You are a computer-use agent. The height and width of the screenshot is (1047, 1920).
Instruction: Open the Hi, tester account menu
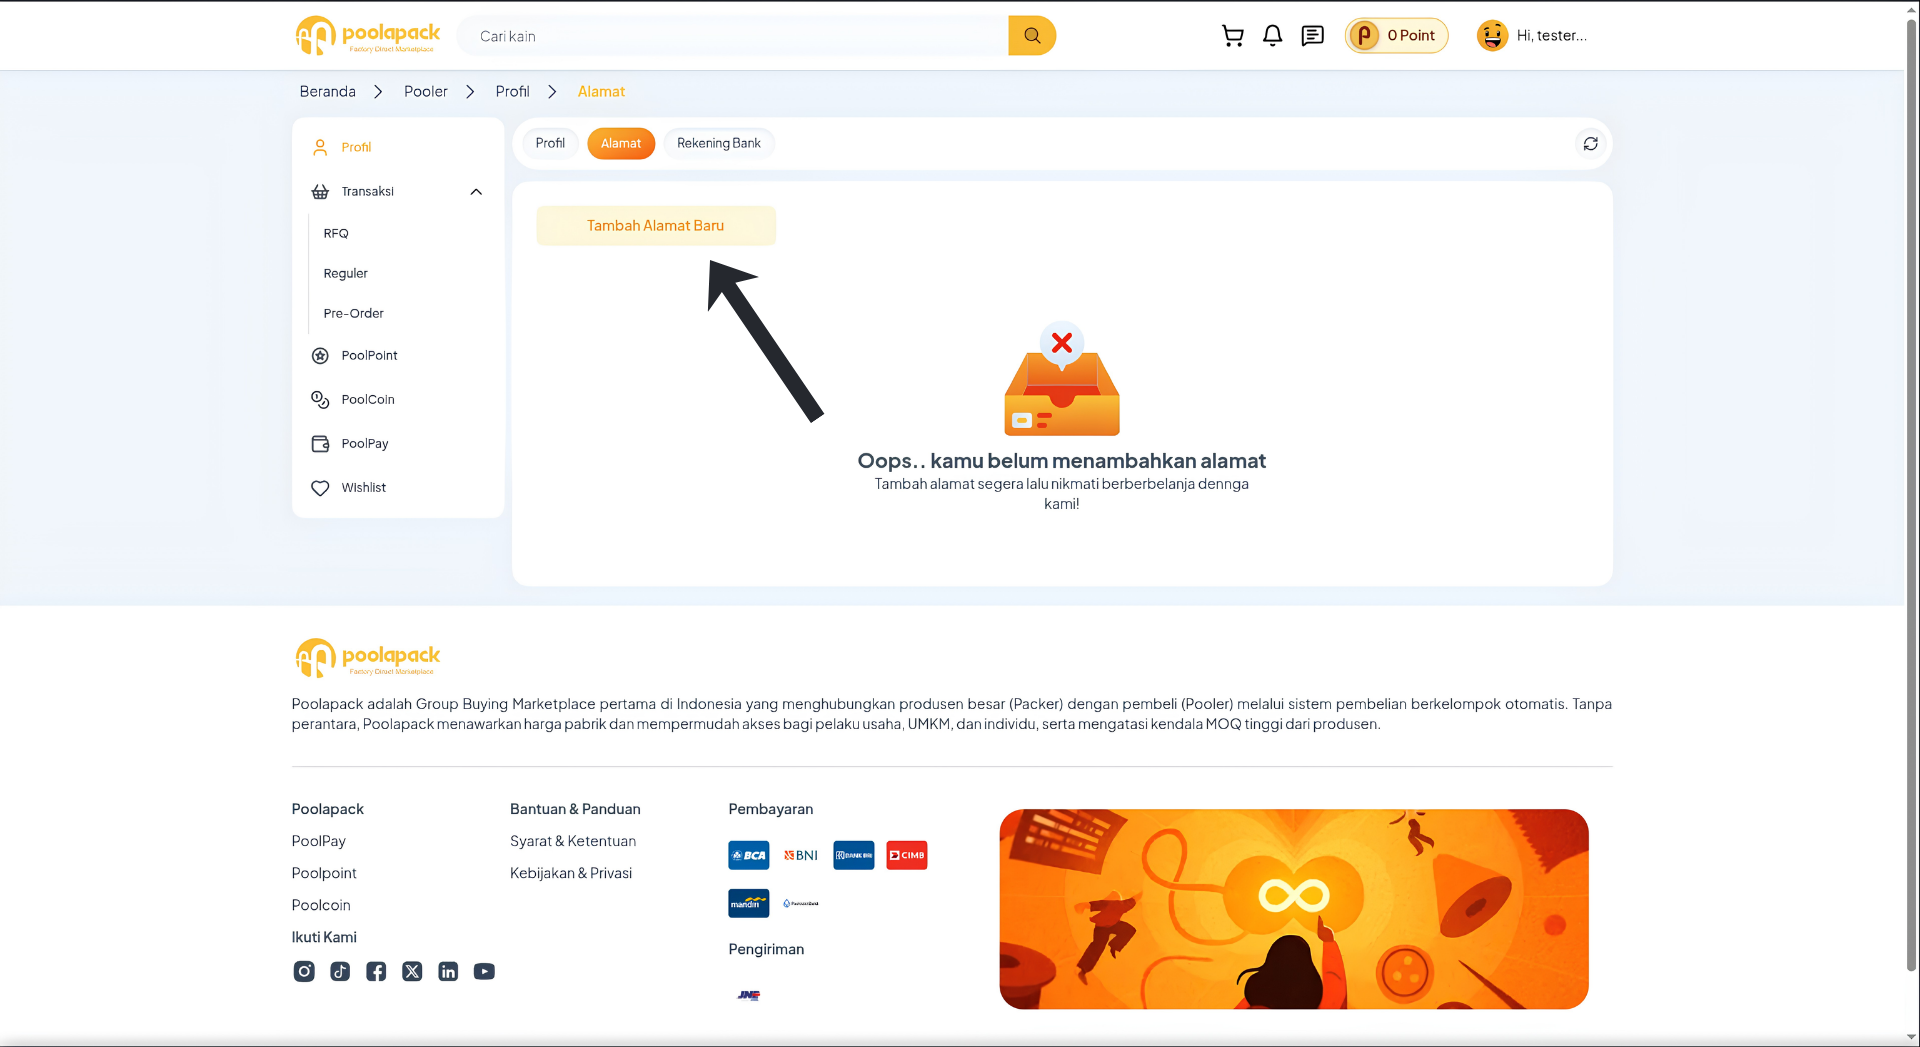click(1551, 36)
